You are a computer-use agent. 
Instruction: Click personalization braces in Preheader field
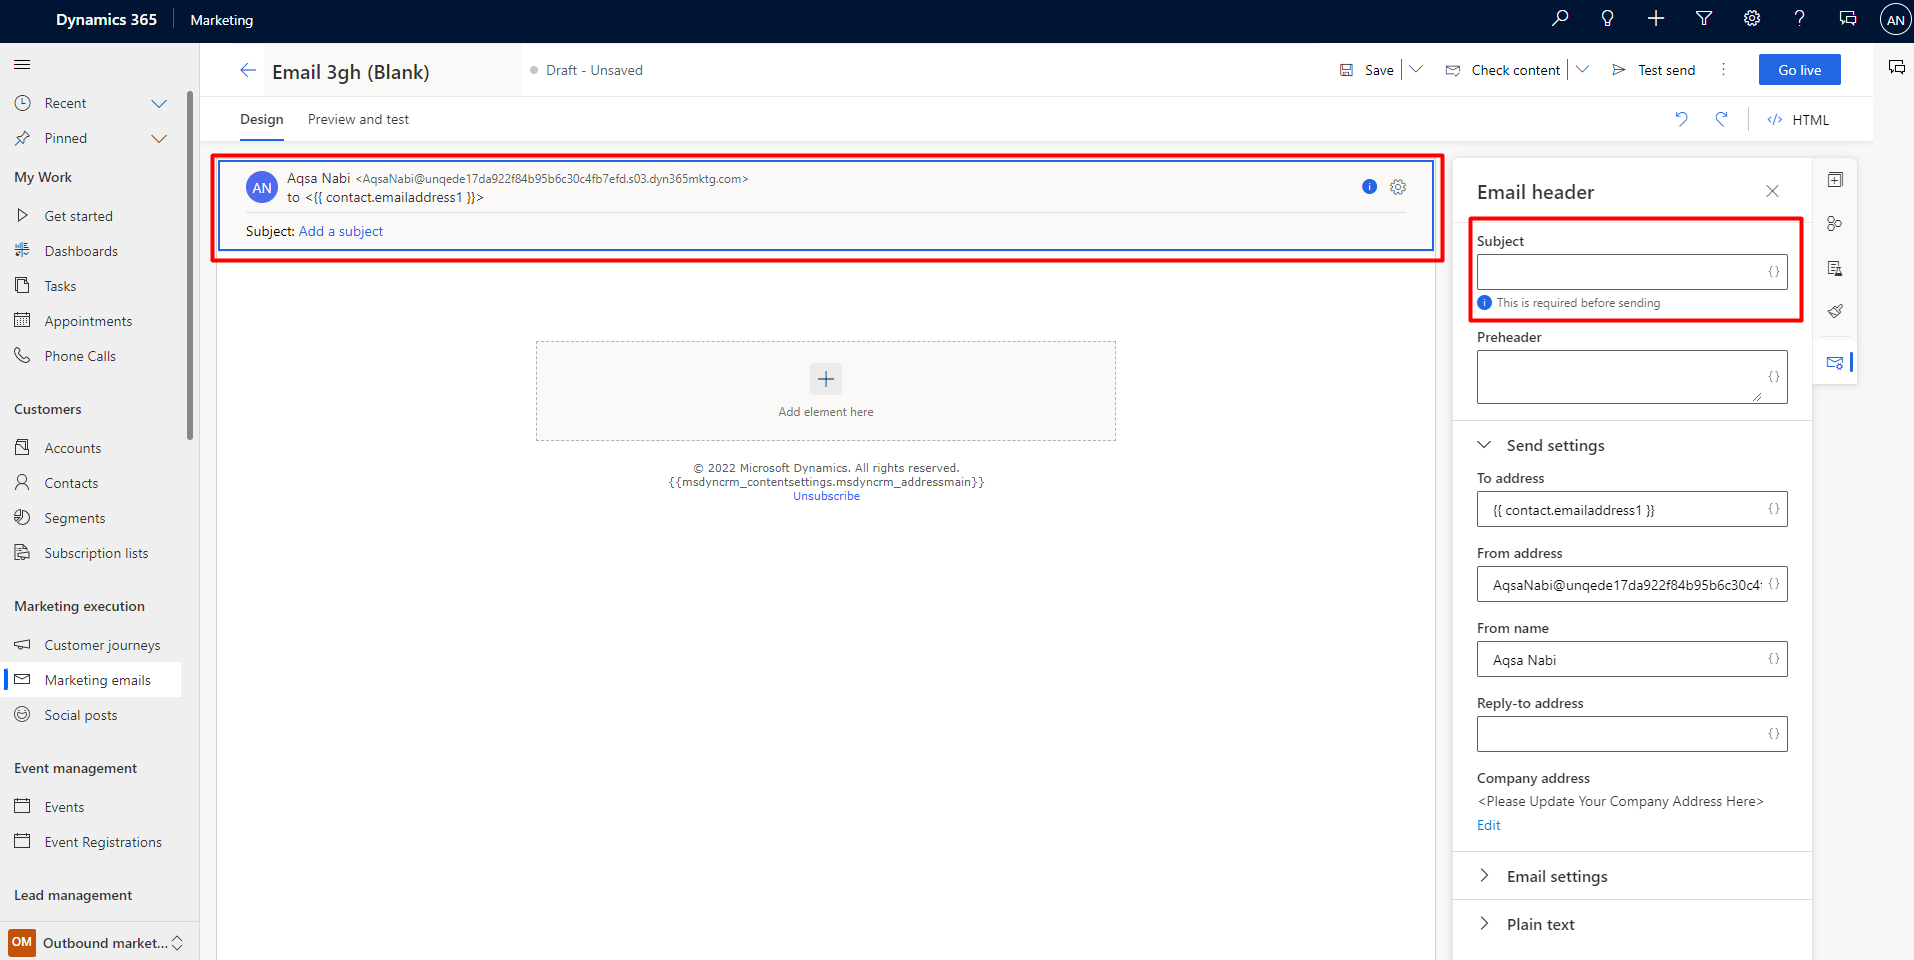(x=1773, y=377)
